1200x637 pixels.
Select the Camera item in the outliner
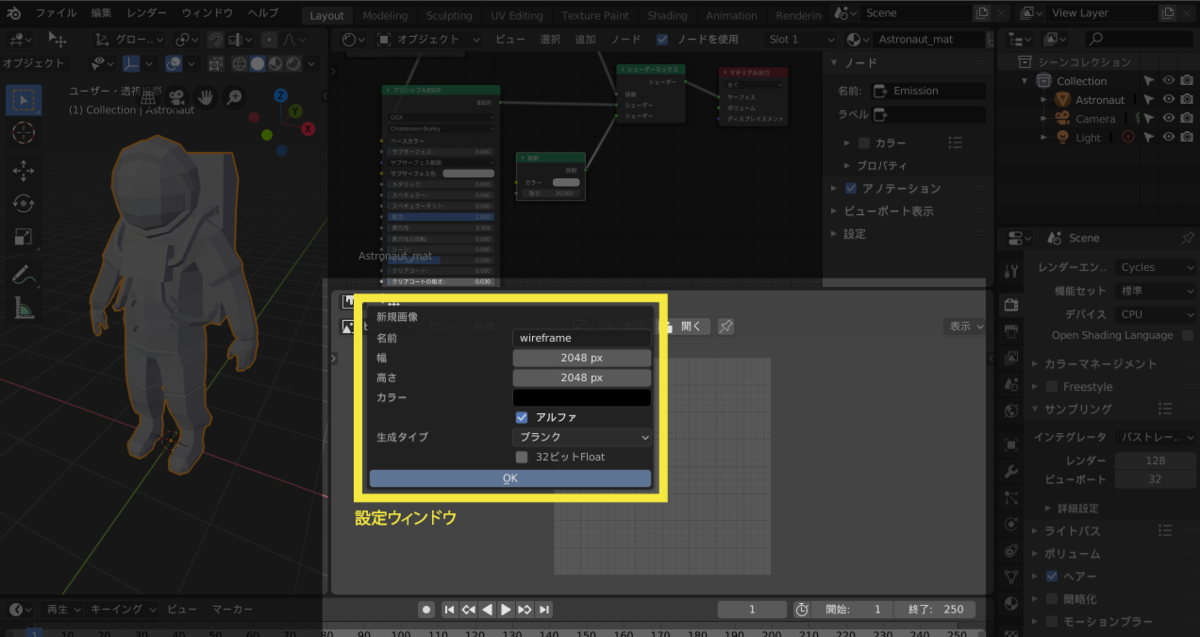point(1095,119)
